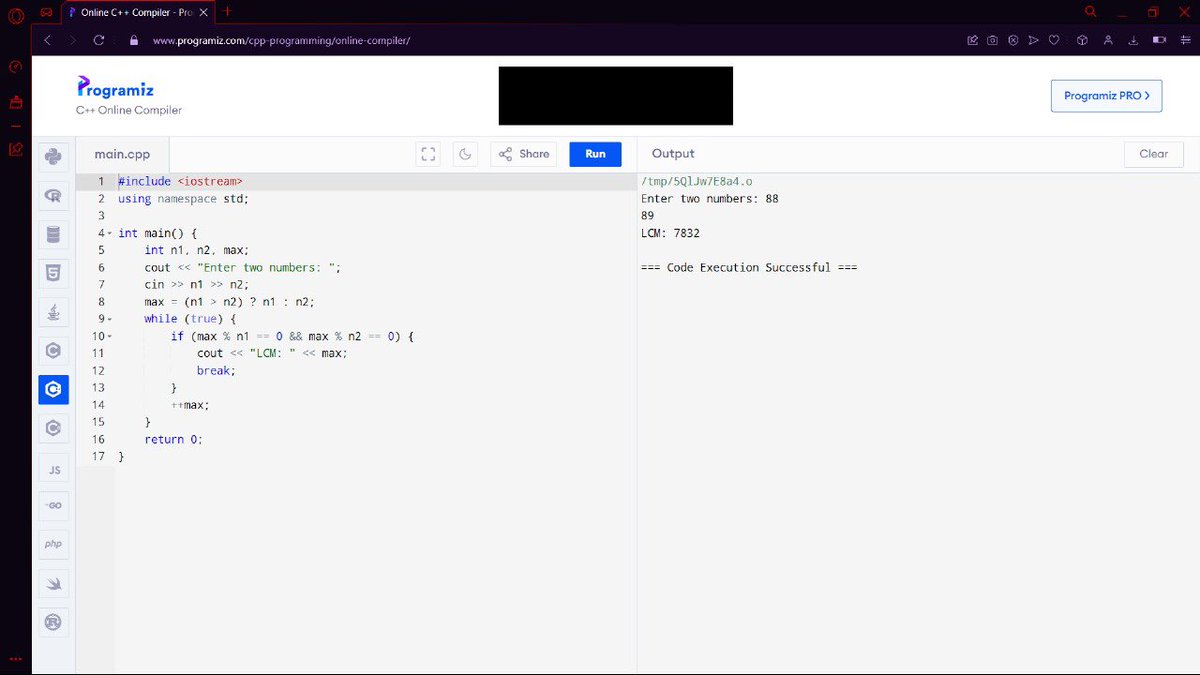Viewport: 1200px width, 675px height.
Task: Click the 'using namespace std;' line
Action: point(183,199)
